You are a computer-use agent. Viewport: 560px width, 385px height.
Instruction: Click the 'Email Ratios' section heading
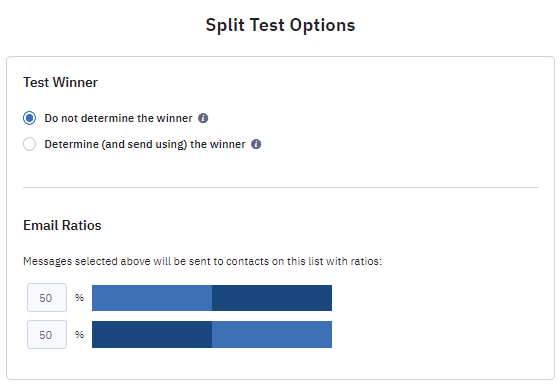[62, 225]
